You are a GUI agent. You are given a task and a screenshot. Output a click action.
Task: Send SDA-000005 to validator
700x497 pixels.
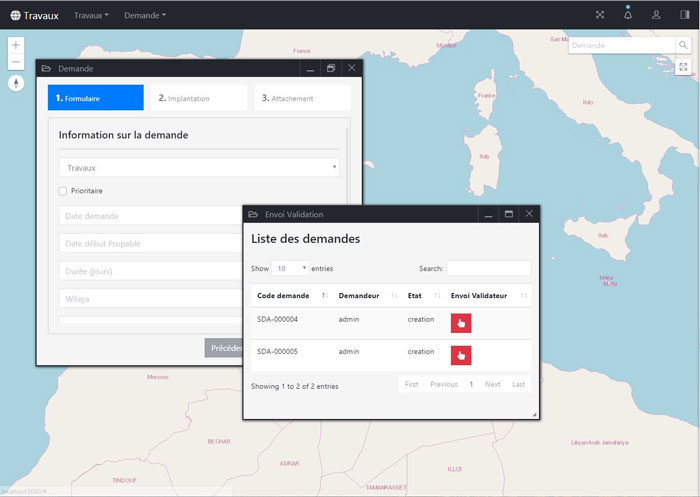tap(461, 355)
